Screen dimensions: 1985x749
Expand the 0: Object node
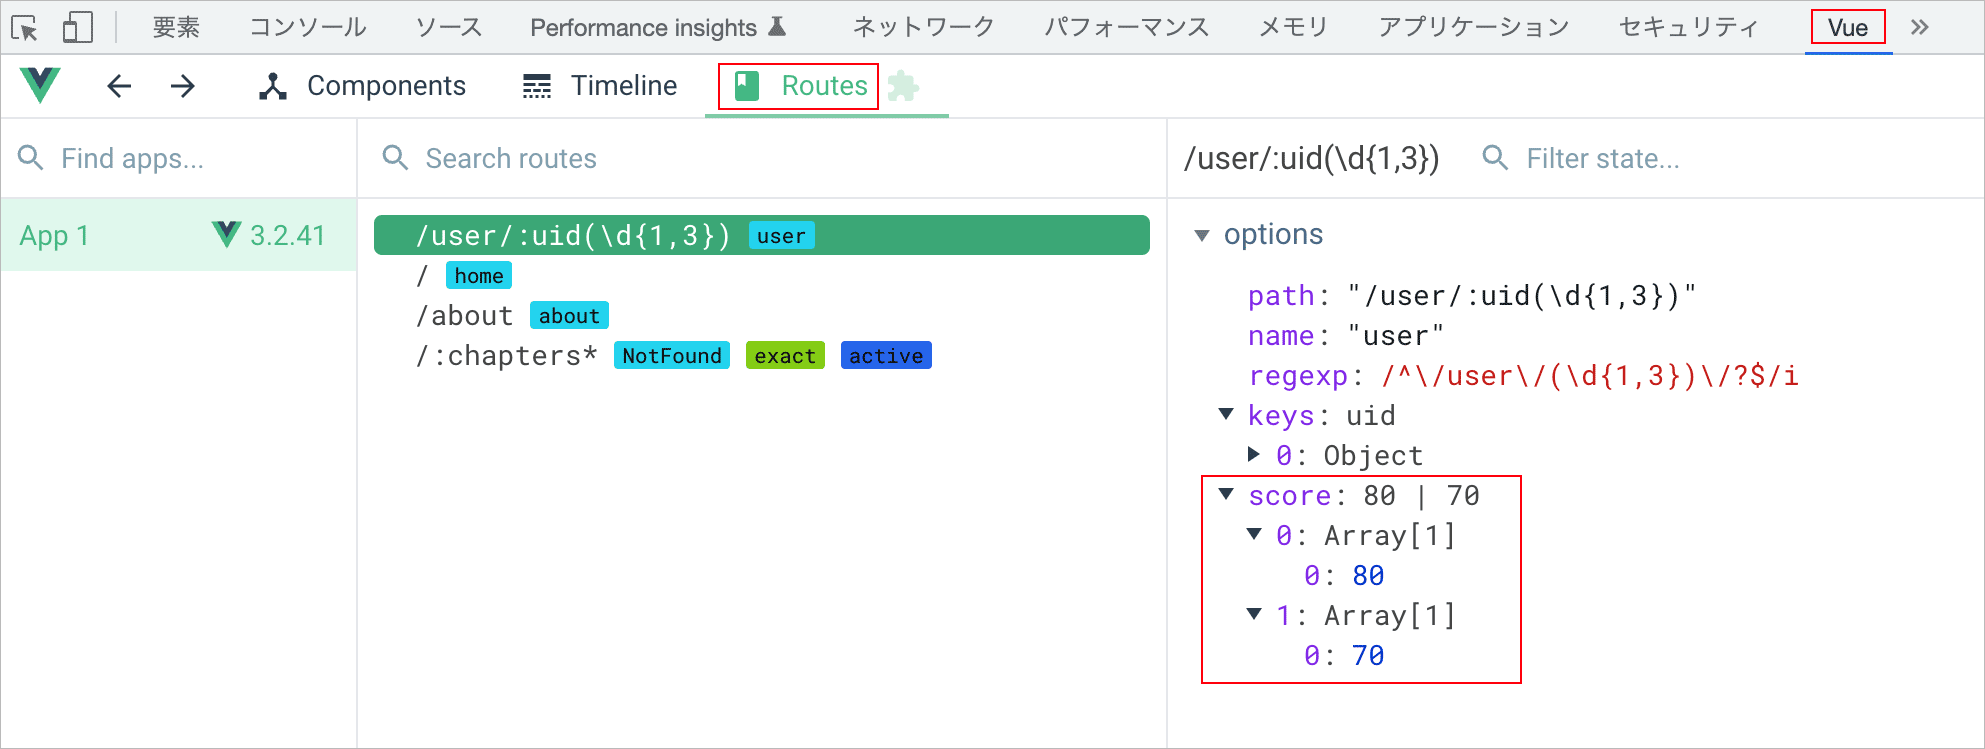tap(1254, 455)
